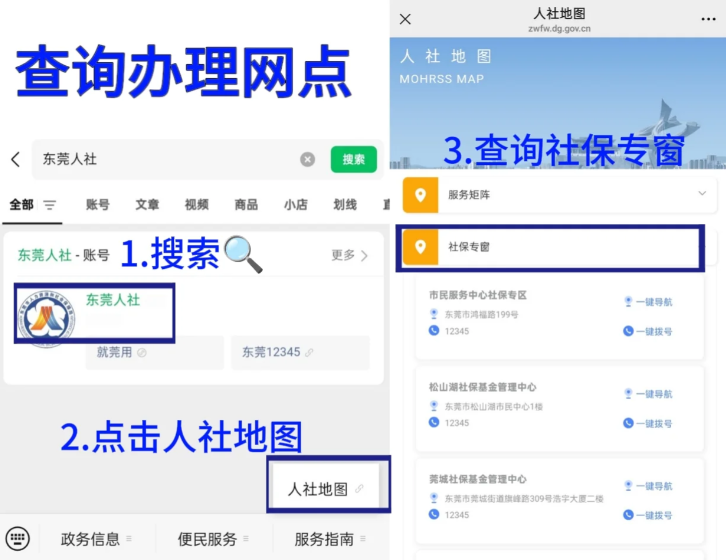The height and width of the screenshot is (560, 726).
Task: Tap 一键拨号 for 松山湖社保基金管理中心
Action: click(648, 423)
